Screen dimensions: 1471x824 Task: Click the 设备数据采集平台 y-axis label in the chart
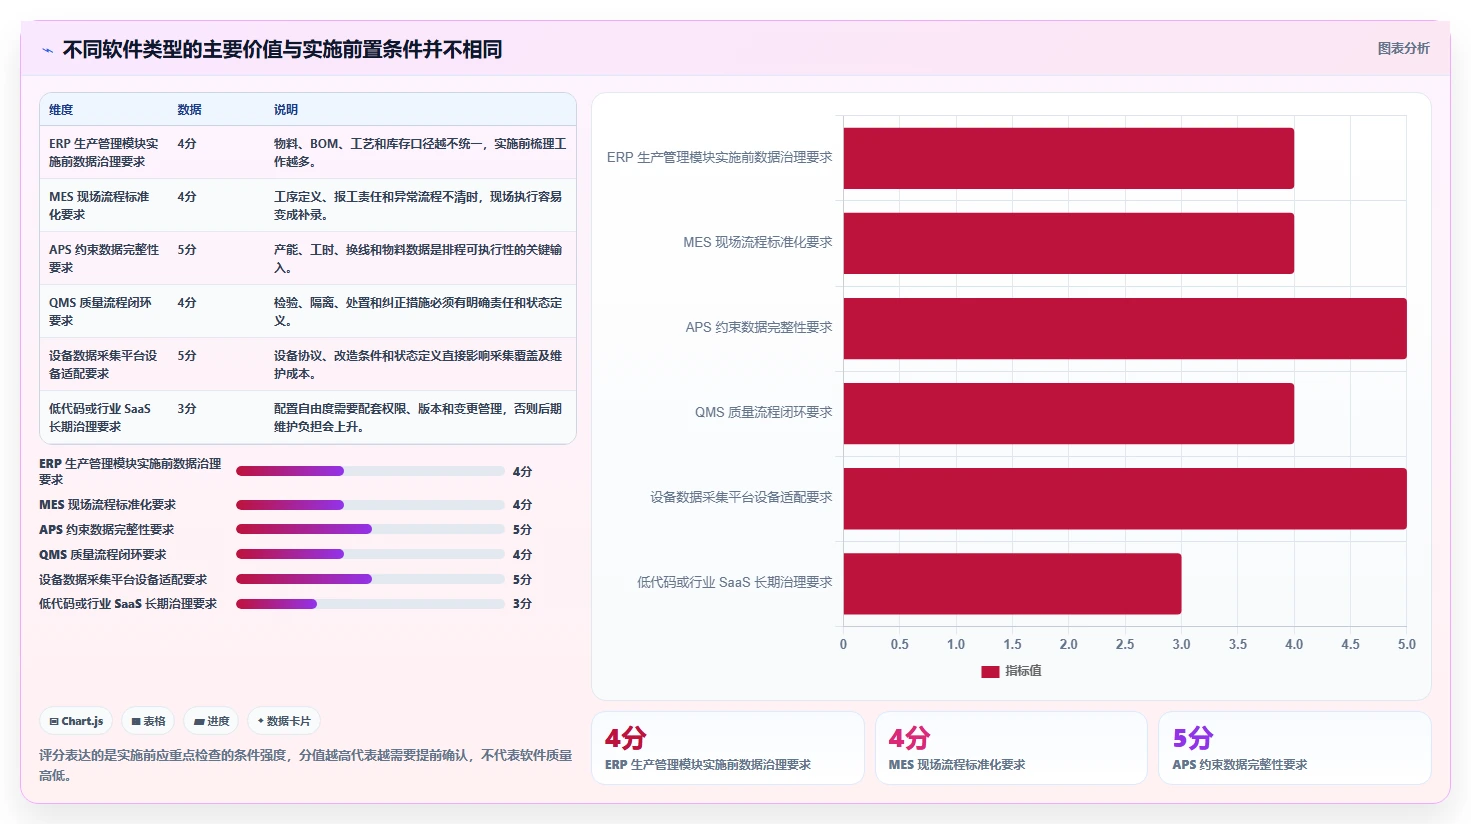tap(741, 498)
